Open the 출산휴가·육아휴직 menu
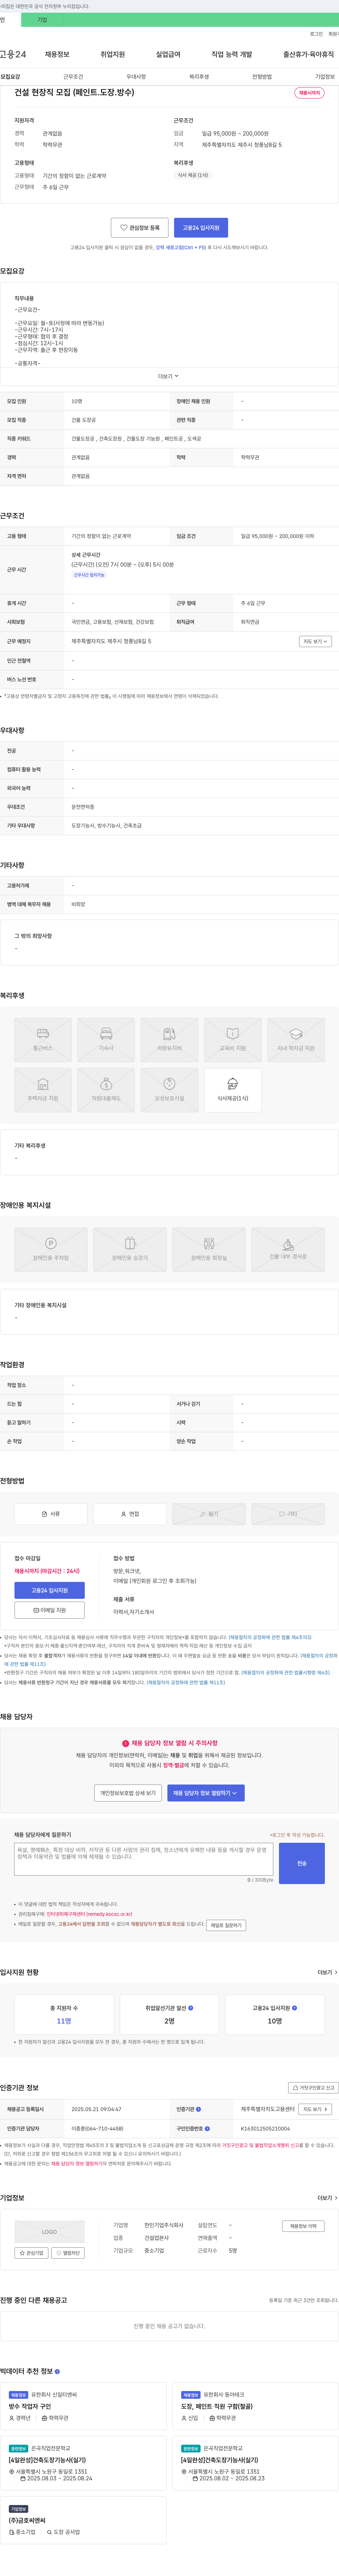Image resolution: width=339 pixels, height=2576 pixels. 308,54
